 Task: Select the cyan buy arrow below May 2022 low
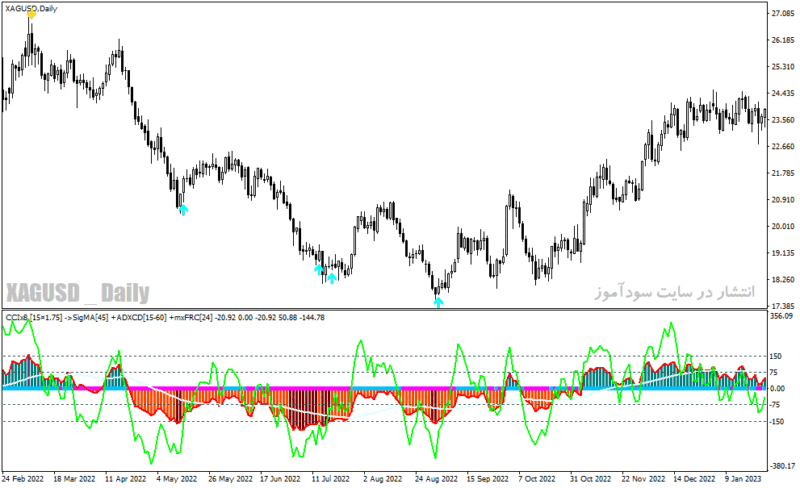pos(183,210)
